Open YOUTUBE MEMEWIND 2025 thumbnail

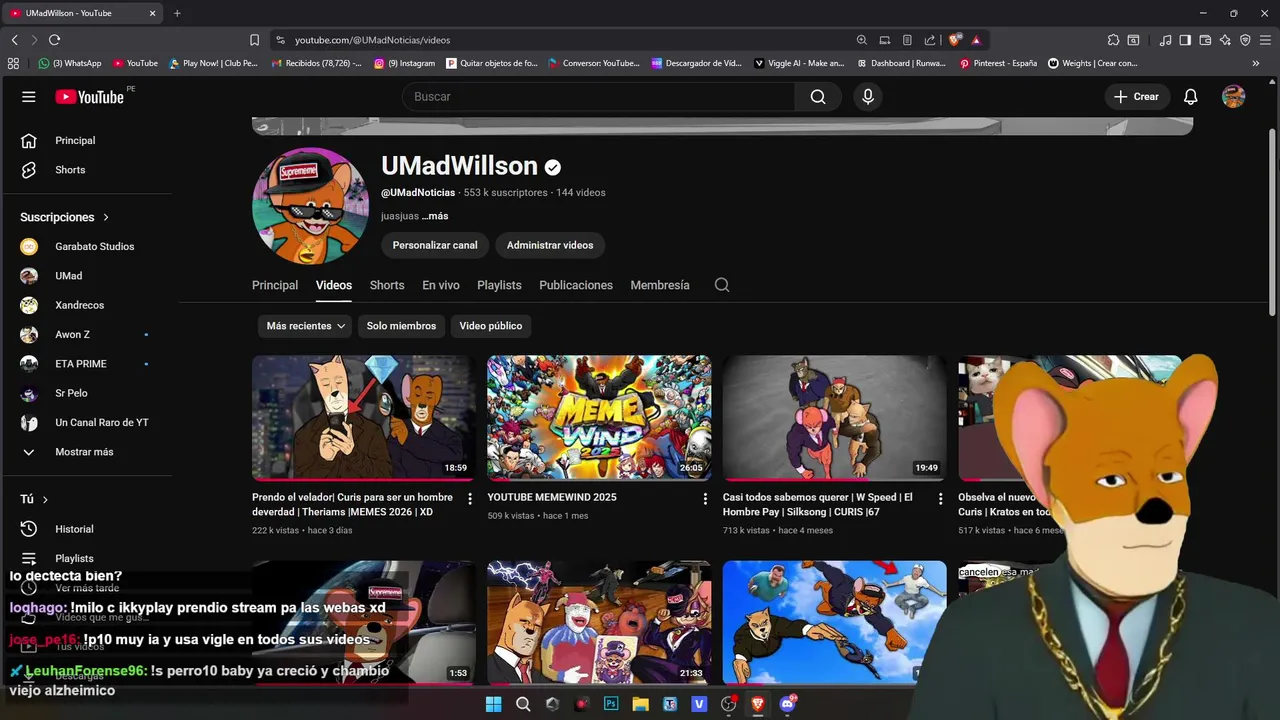click(599, 418)
